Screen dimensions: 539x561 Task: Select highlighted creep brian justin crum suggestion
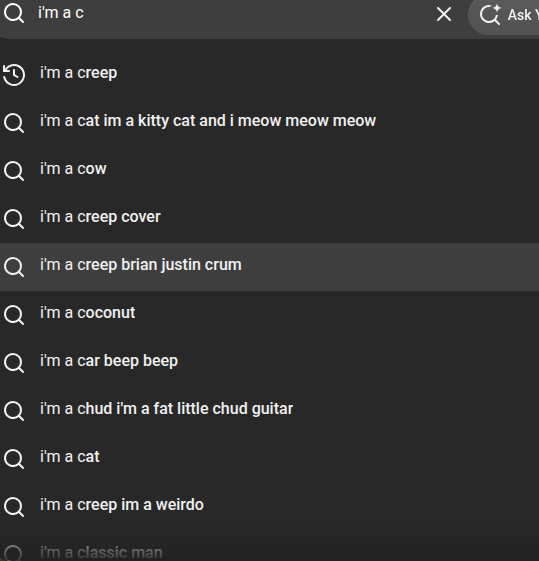click(x=269, y=267)
